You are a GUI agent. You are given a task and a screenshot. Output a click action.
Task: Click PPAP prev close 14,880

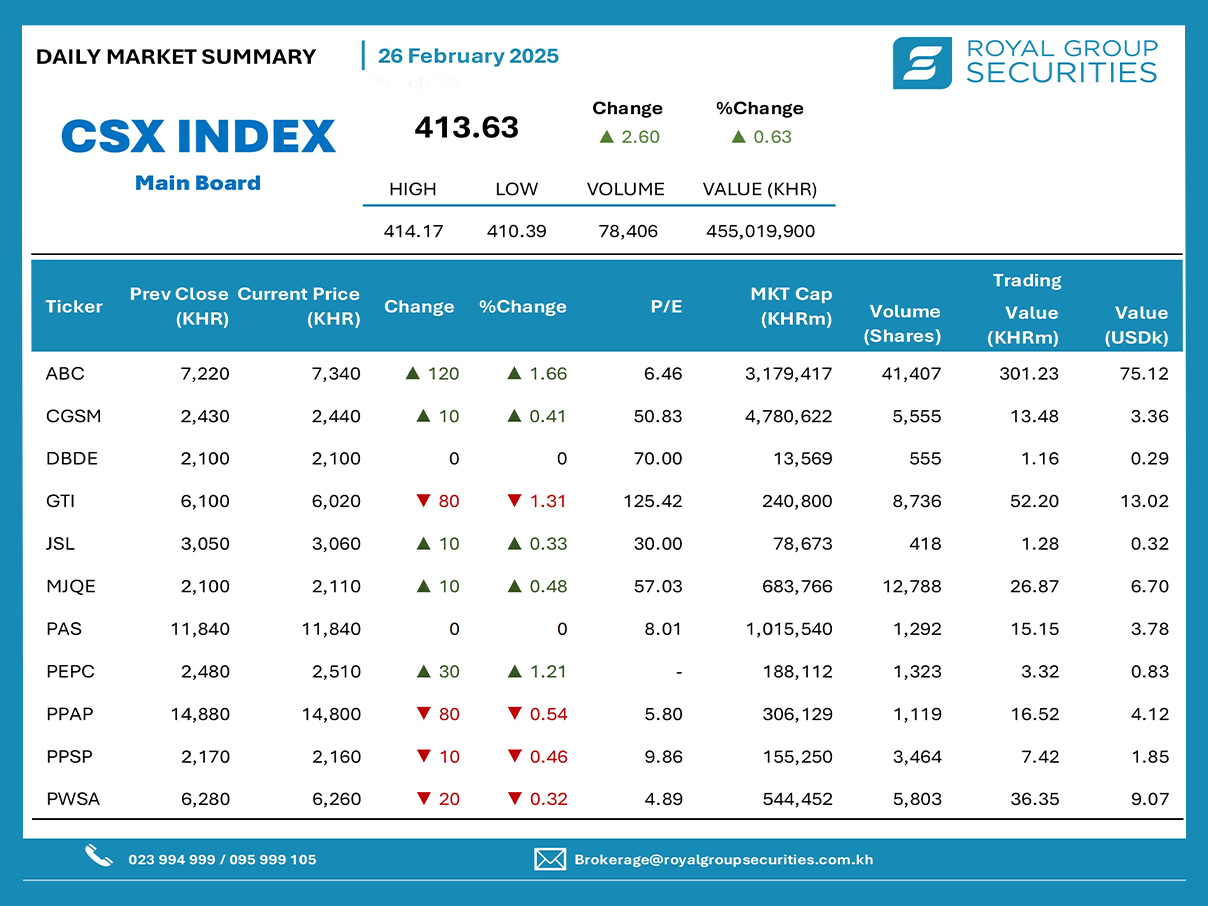(x=201, y=714)
